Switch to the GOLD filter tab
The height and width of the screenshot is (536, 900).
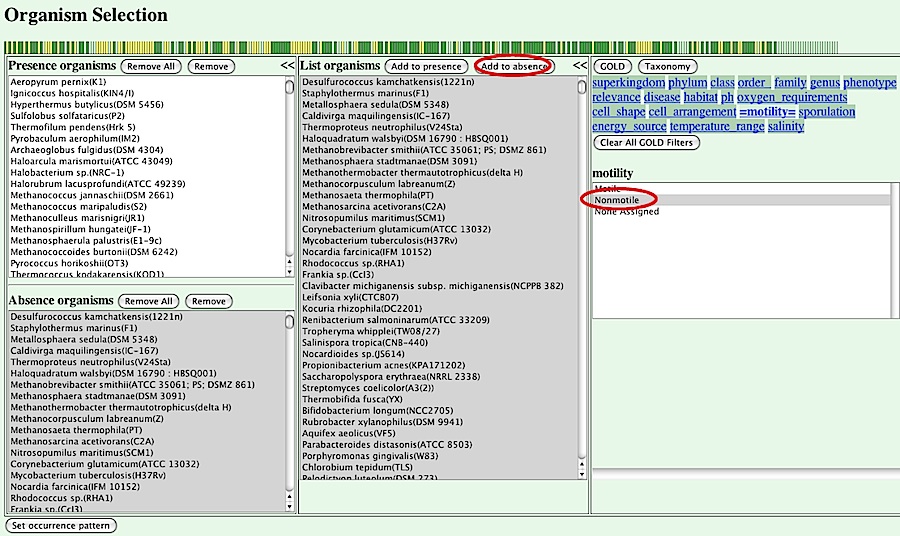[x=612, y=66]
